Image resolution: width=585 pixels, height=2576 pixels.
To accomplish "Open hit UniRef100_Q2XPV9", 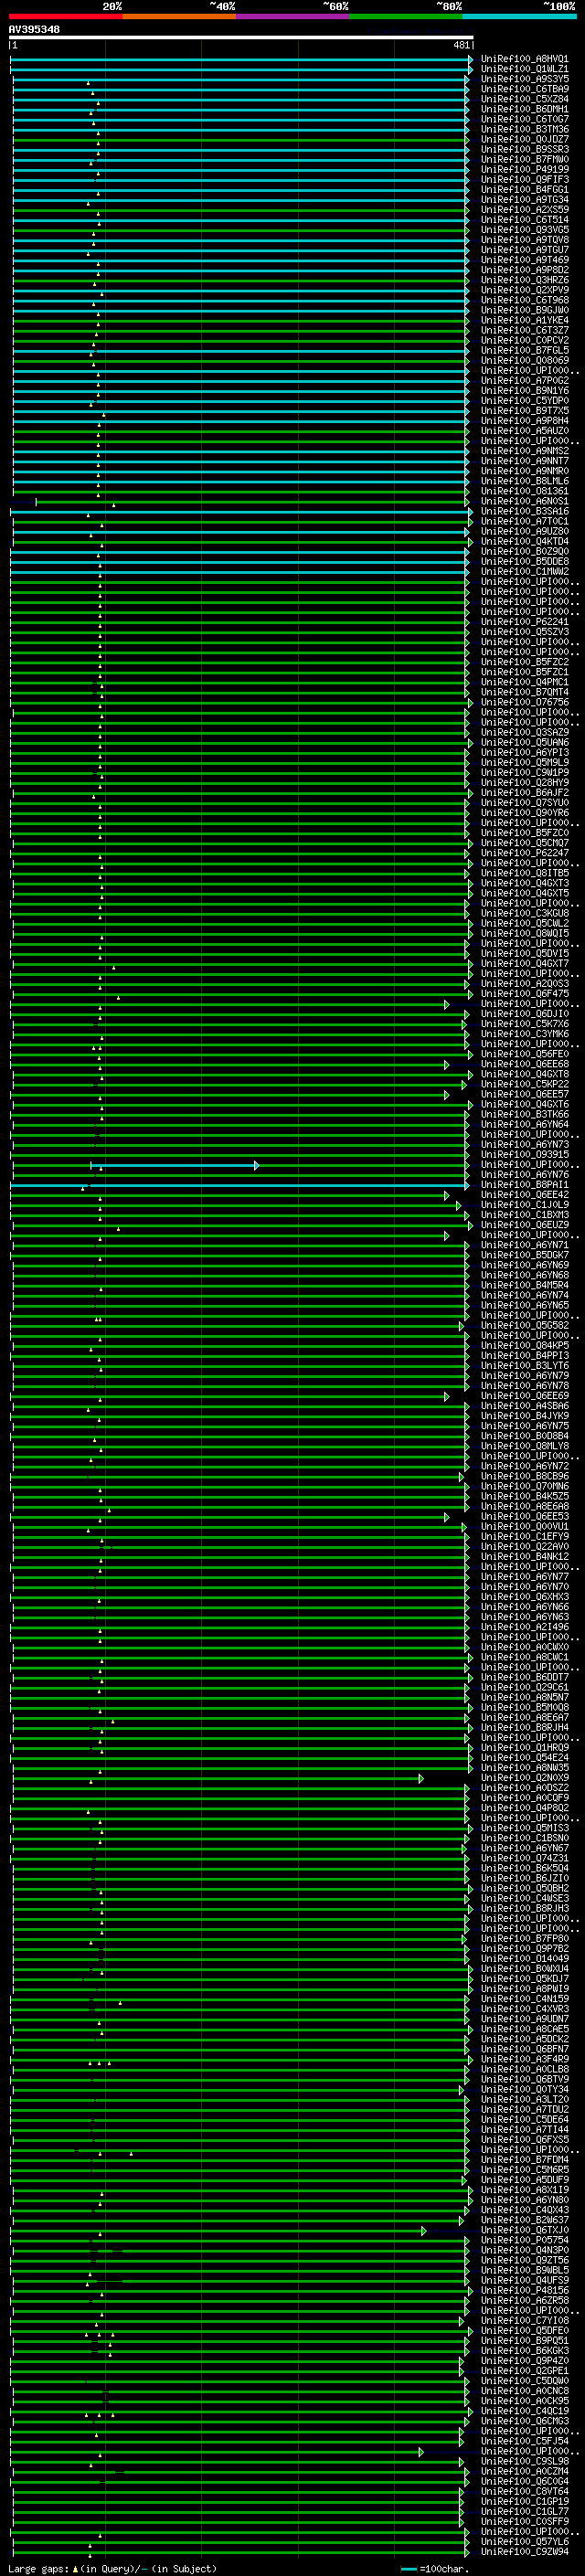I will coord(525,290).
